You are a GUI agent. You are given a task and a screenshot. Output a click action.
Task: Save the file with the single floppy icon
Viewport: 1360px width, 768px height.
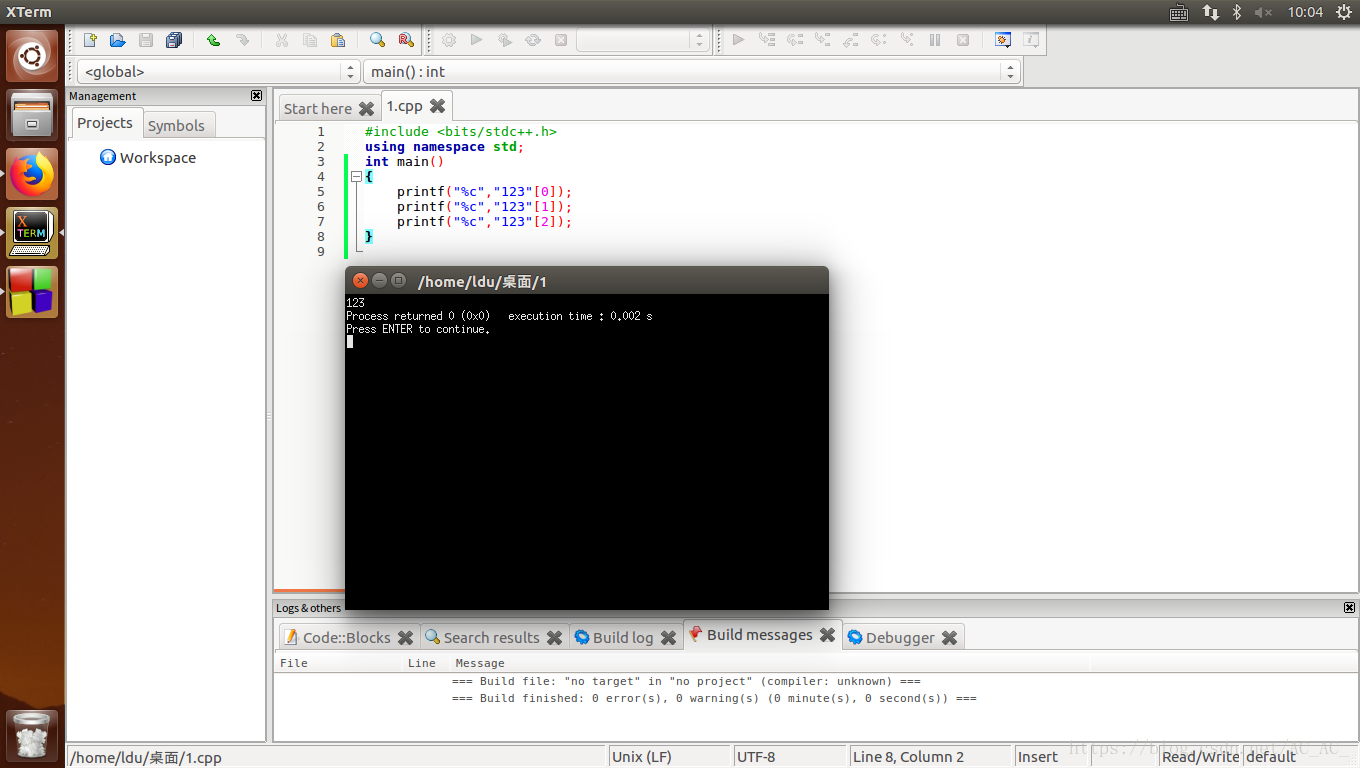click(x=146, y=40)
